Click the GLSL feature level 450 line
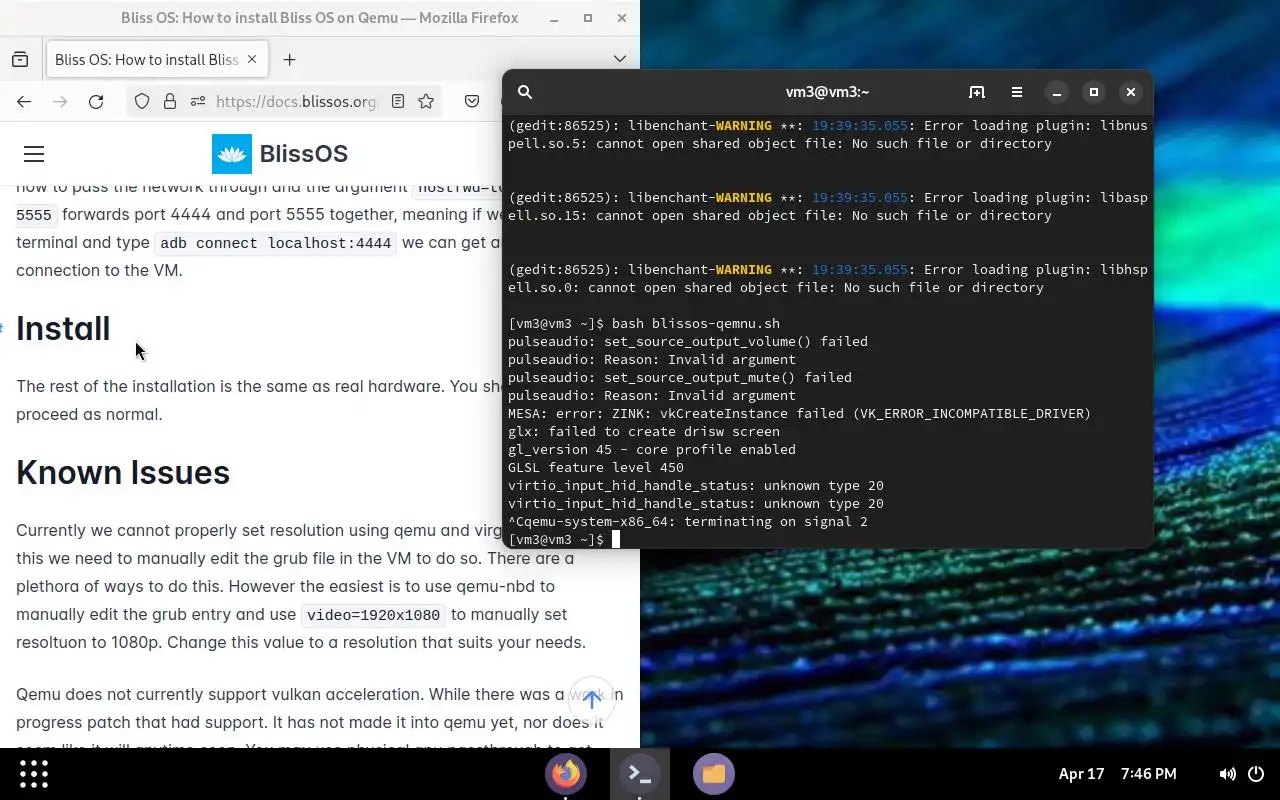 [596, 468]
